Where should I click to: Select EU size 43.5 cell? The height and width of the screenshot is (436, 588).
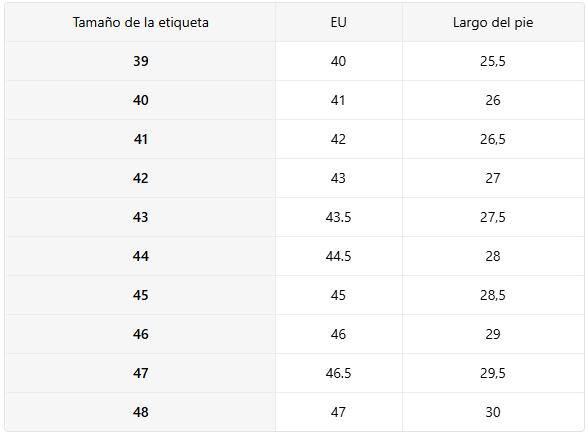point(339,217)
